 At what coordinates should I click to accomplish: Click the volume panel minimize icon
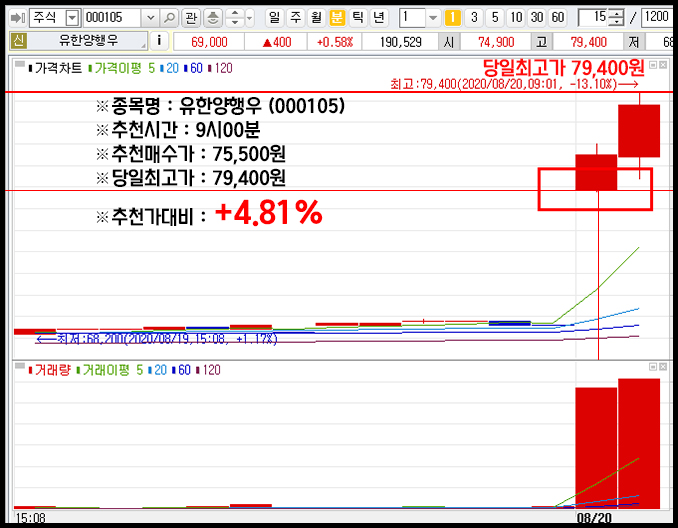point(653,367)
